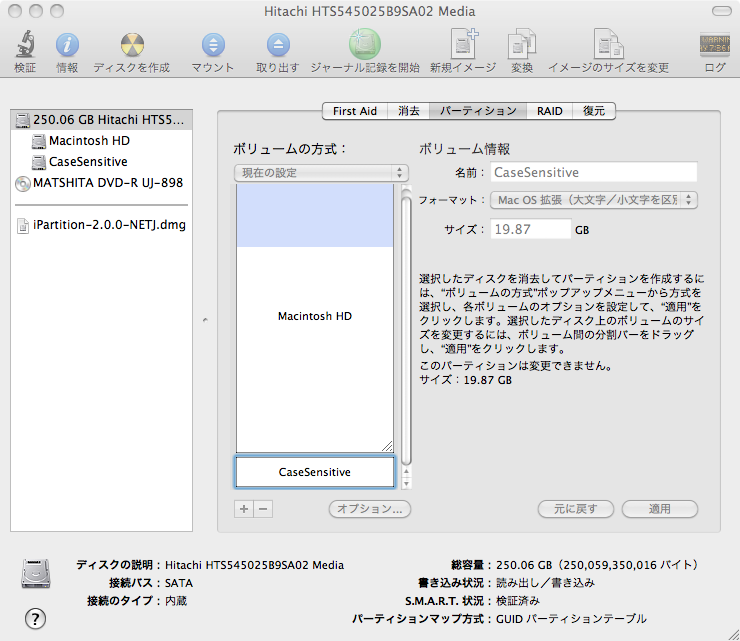Select the CaseSensitive partition block
Image resolution: width=740 pixels, height=641 pixels.
point(315,472)
